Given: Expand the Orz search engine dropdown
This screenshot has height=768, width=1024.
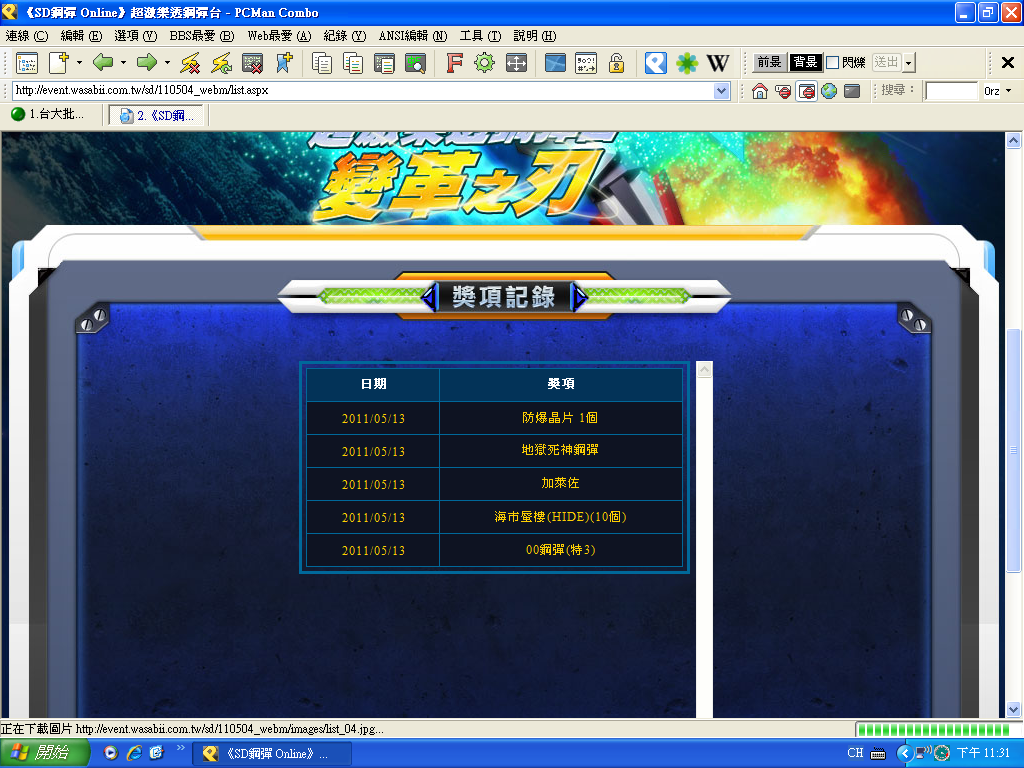Looking at the screenshot, I should (x=1009, y=91).
